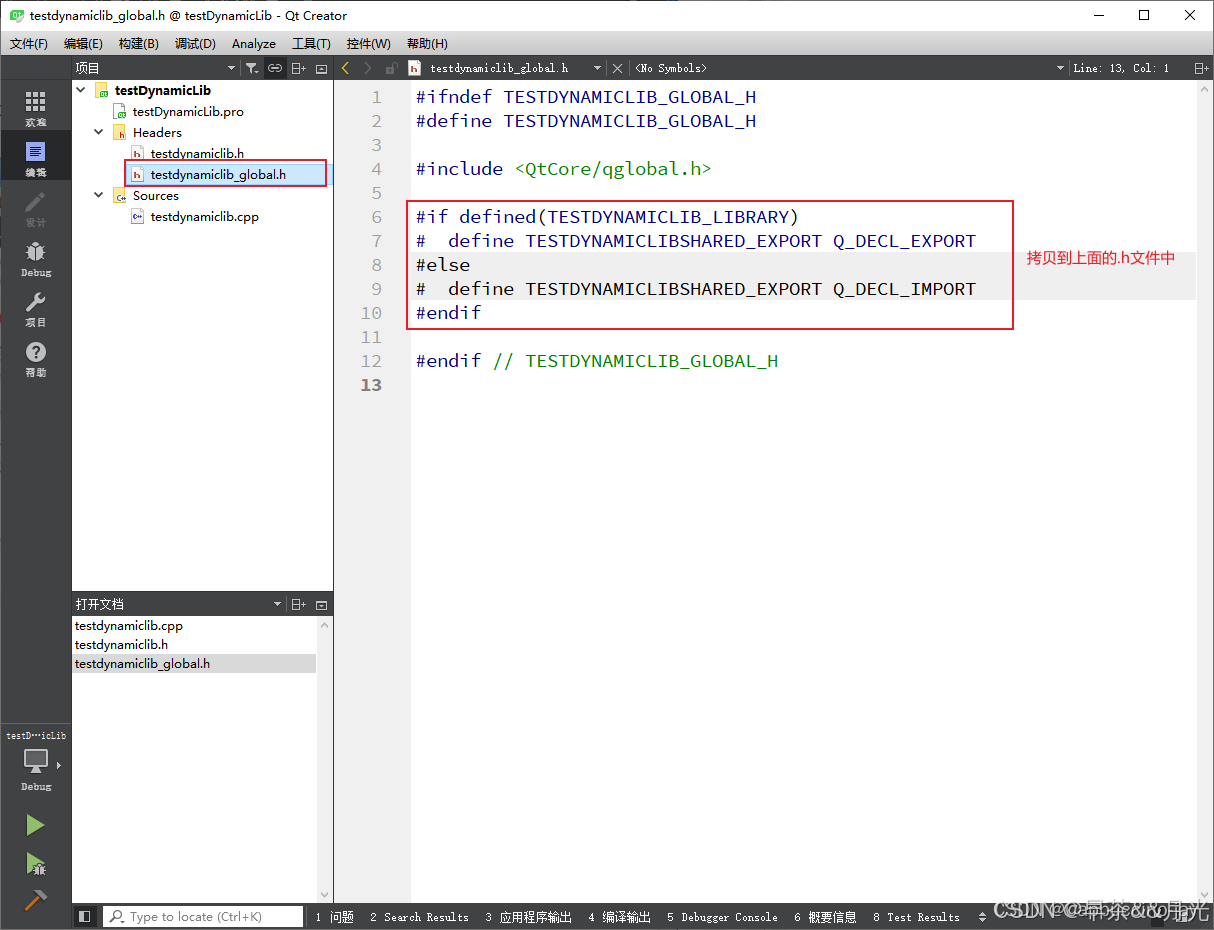Click the editor vertical scrollbar
The height and width of the screenshot is (930, 1214).
[1205, 490]
